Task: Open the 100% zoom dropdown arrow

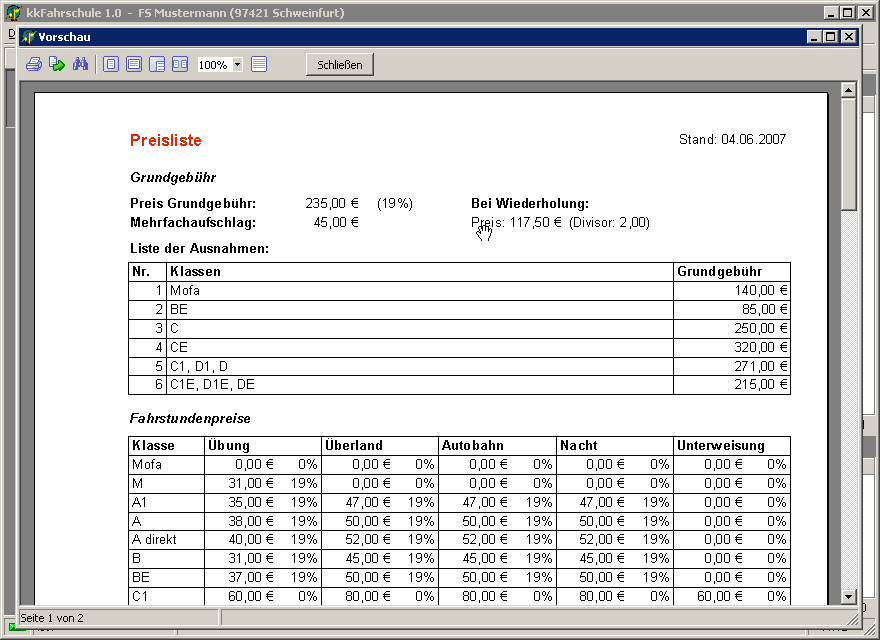Action: click(x=237, y=65)
